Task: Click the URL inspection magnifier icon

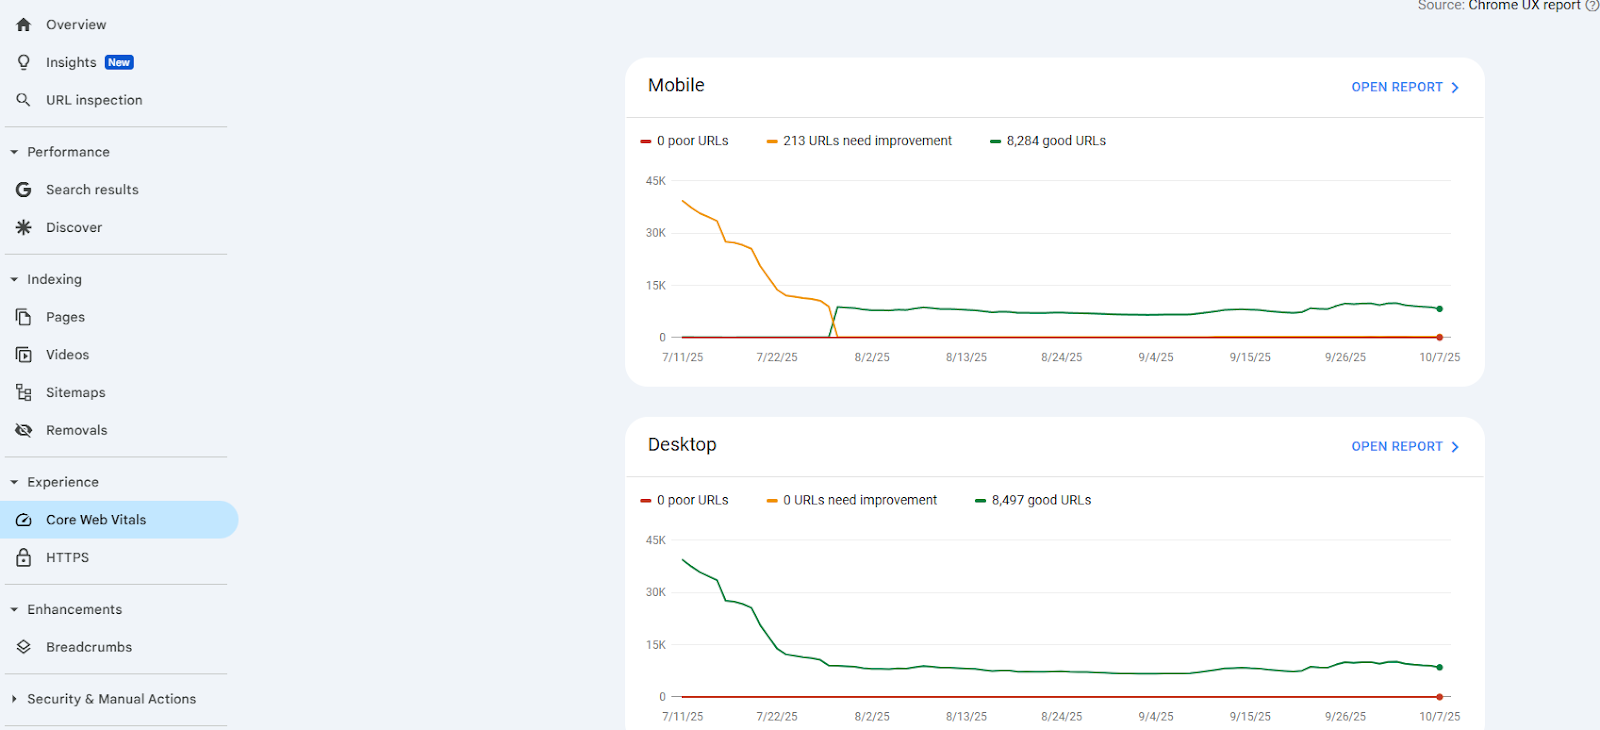Action: (x=24, y=100)
